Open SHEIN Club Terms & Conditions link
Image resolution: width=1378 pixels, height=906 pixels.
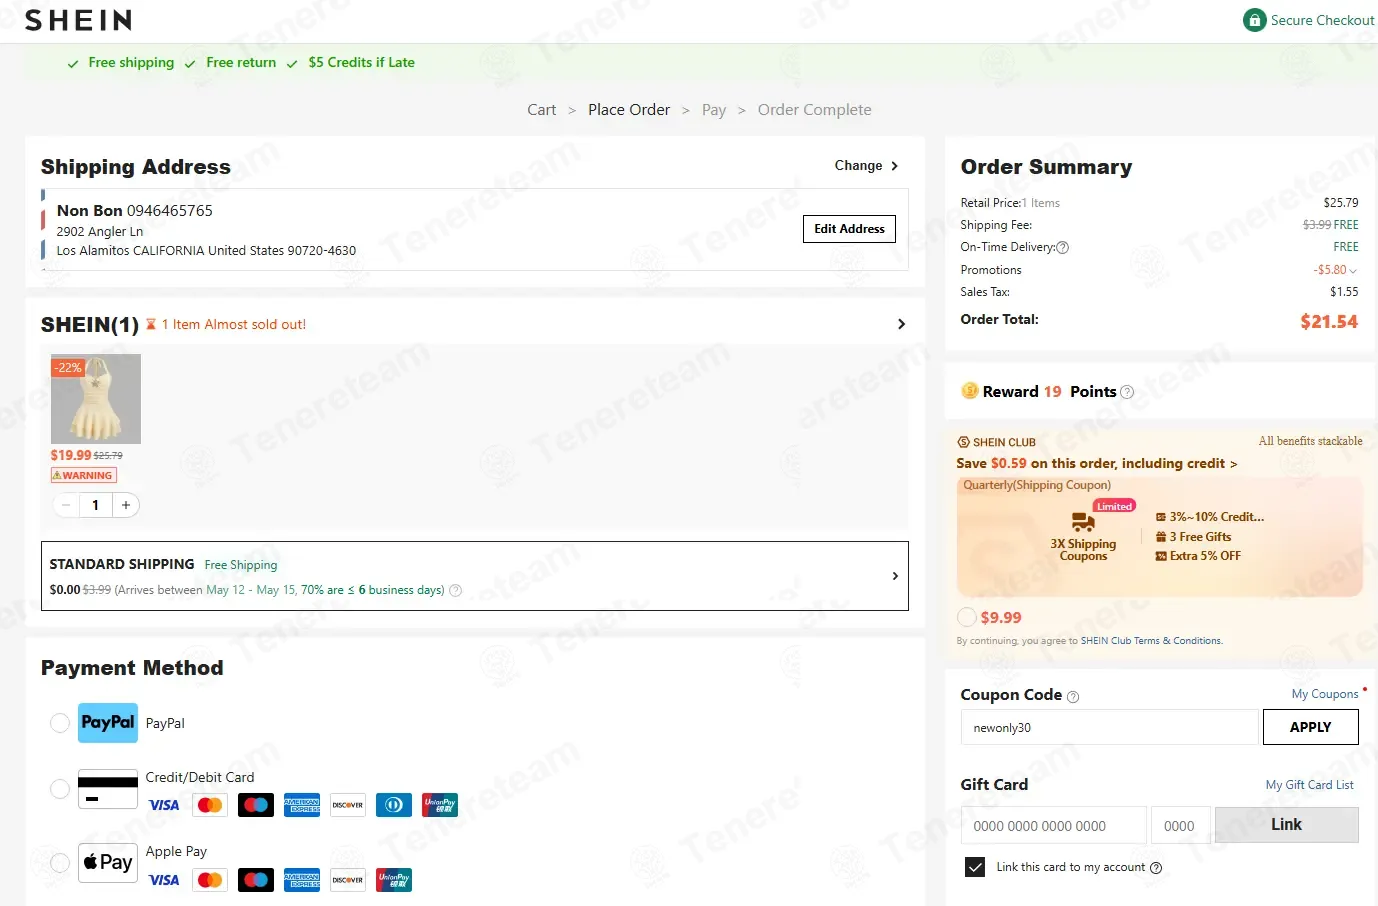coord(1151,641)
